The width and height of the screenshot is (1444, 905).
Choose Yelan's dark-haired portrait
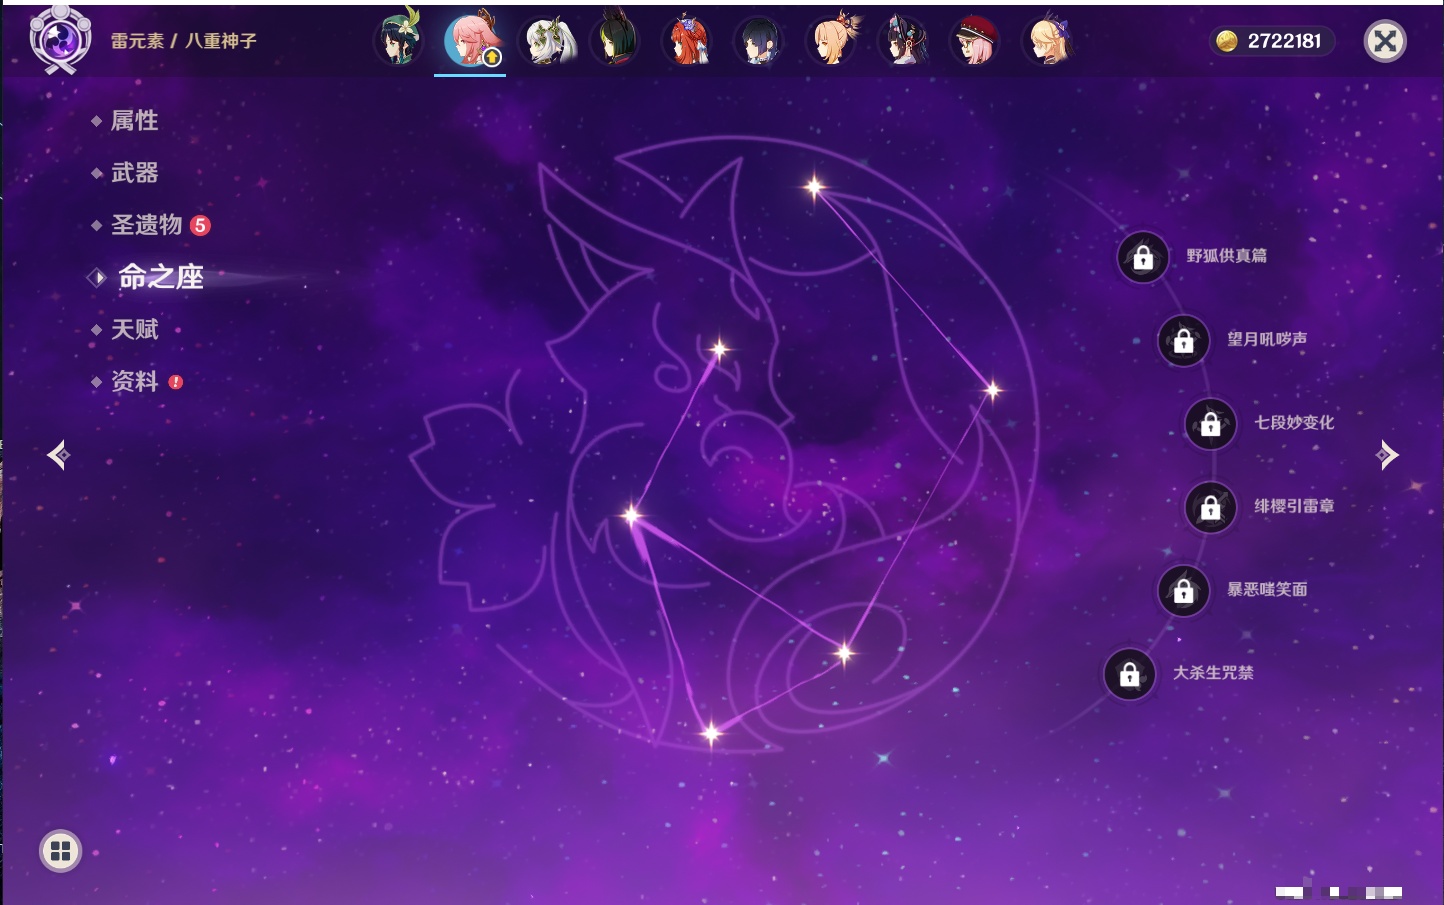coord(759,41)
